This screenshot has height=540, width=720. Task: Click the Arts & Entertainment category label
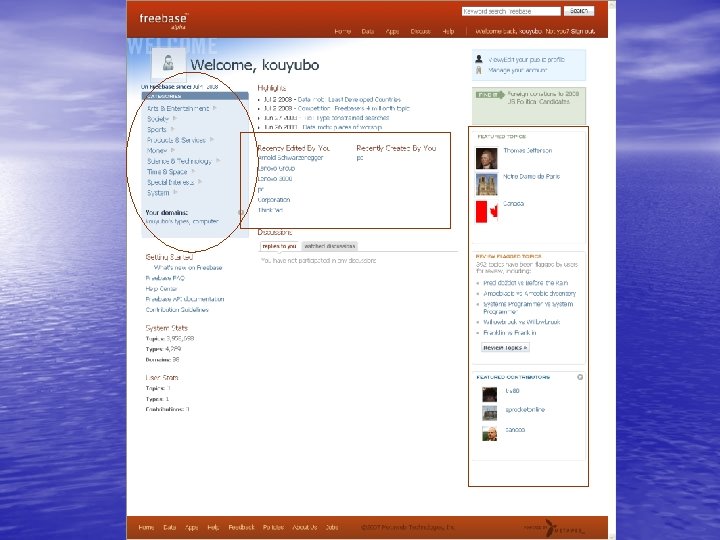(x=178, y=108)
